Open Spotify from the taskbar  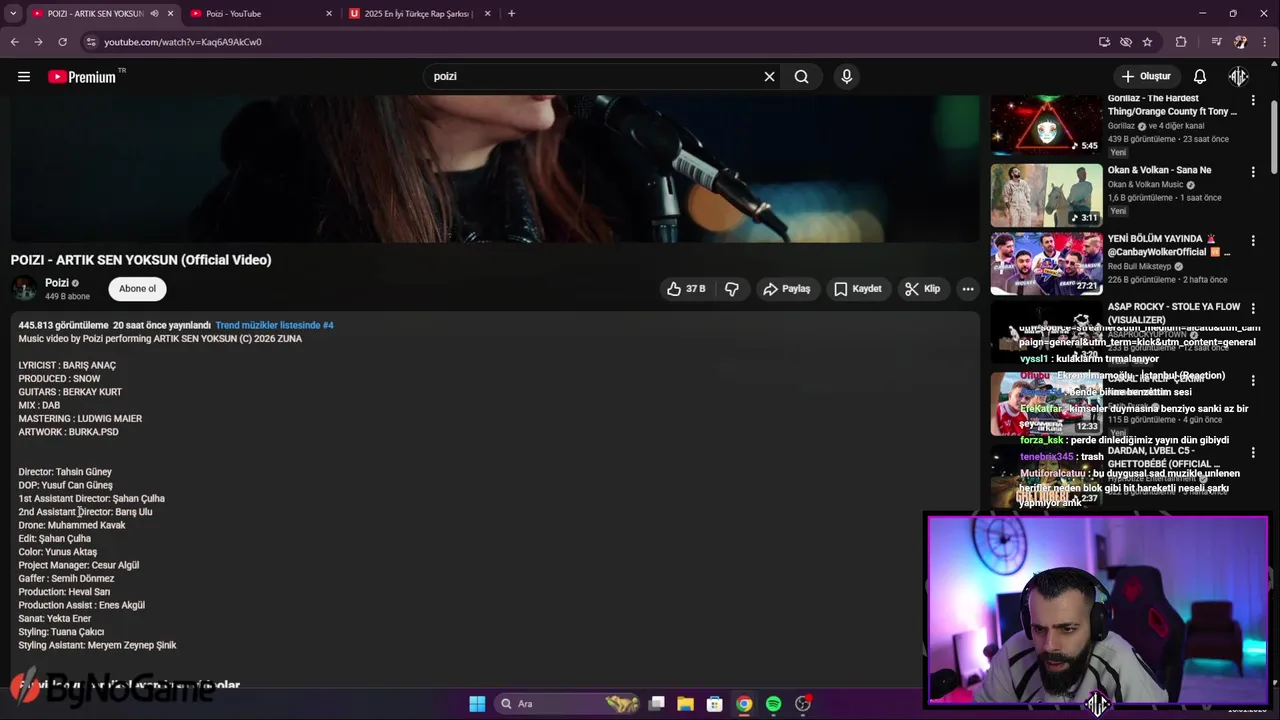[x=774, y=704]
